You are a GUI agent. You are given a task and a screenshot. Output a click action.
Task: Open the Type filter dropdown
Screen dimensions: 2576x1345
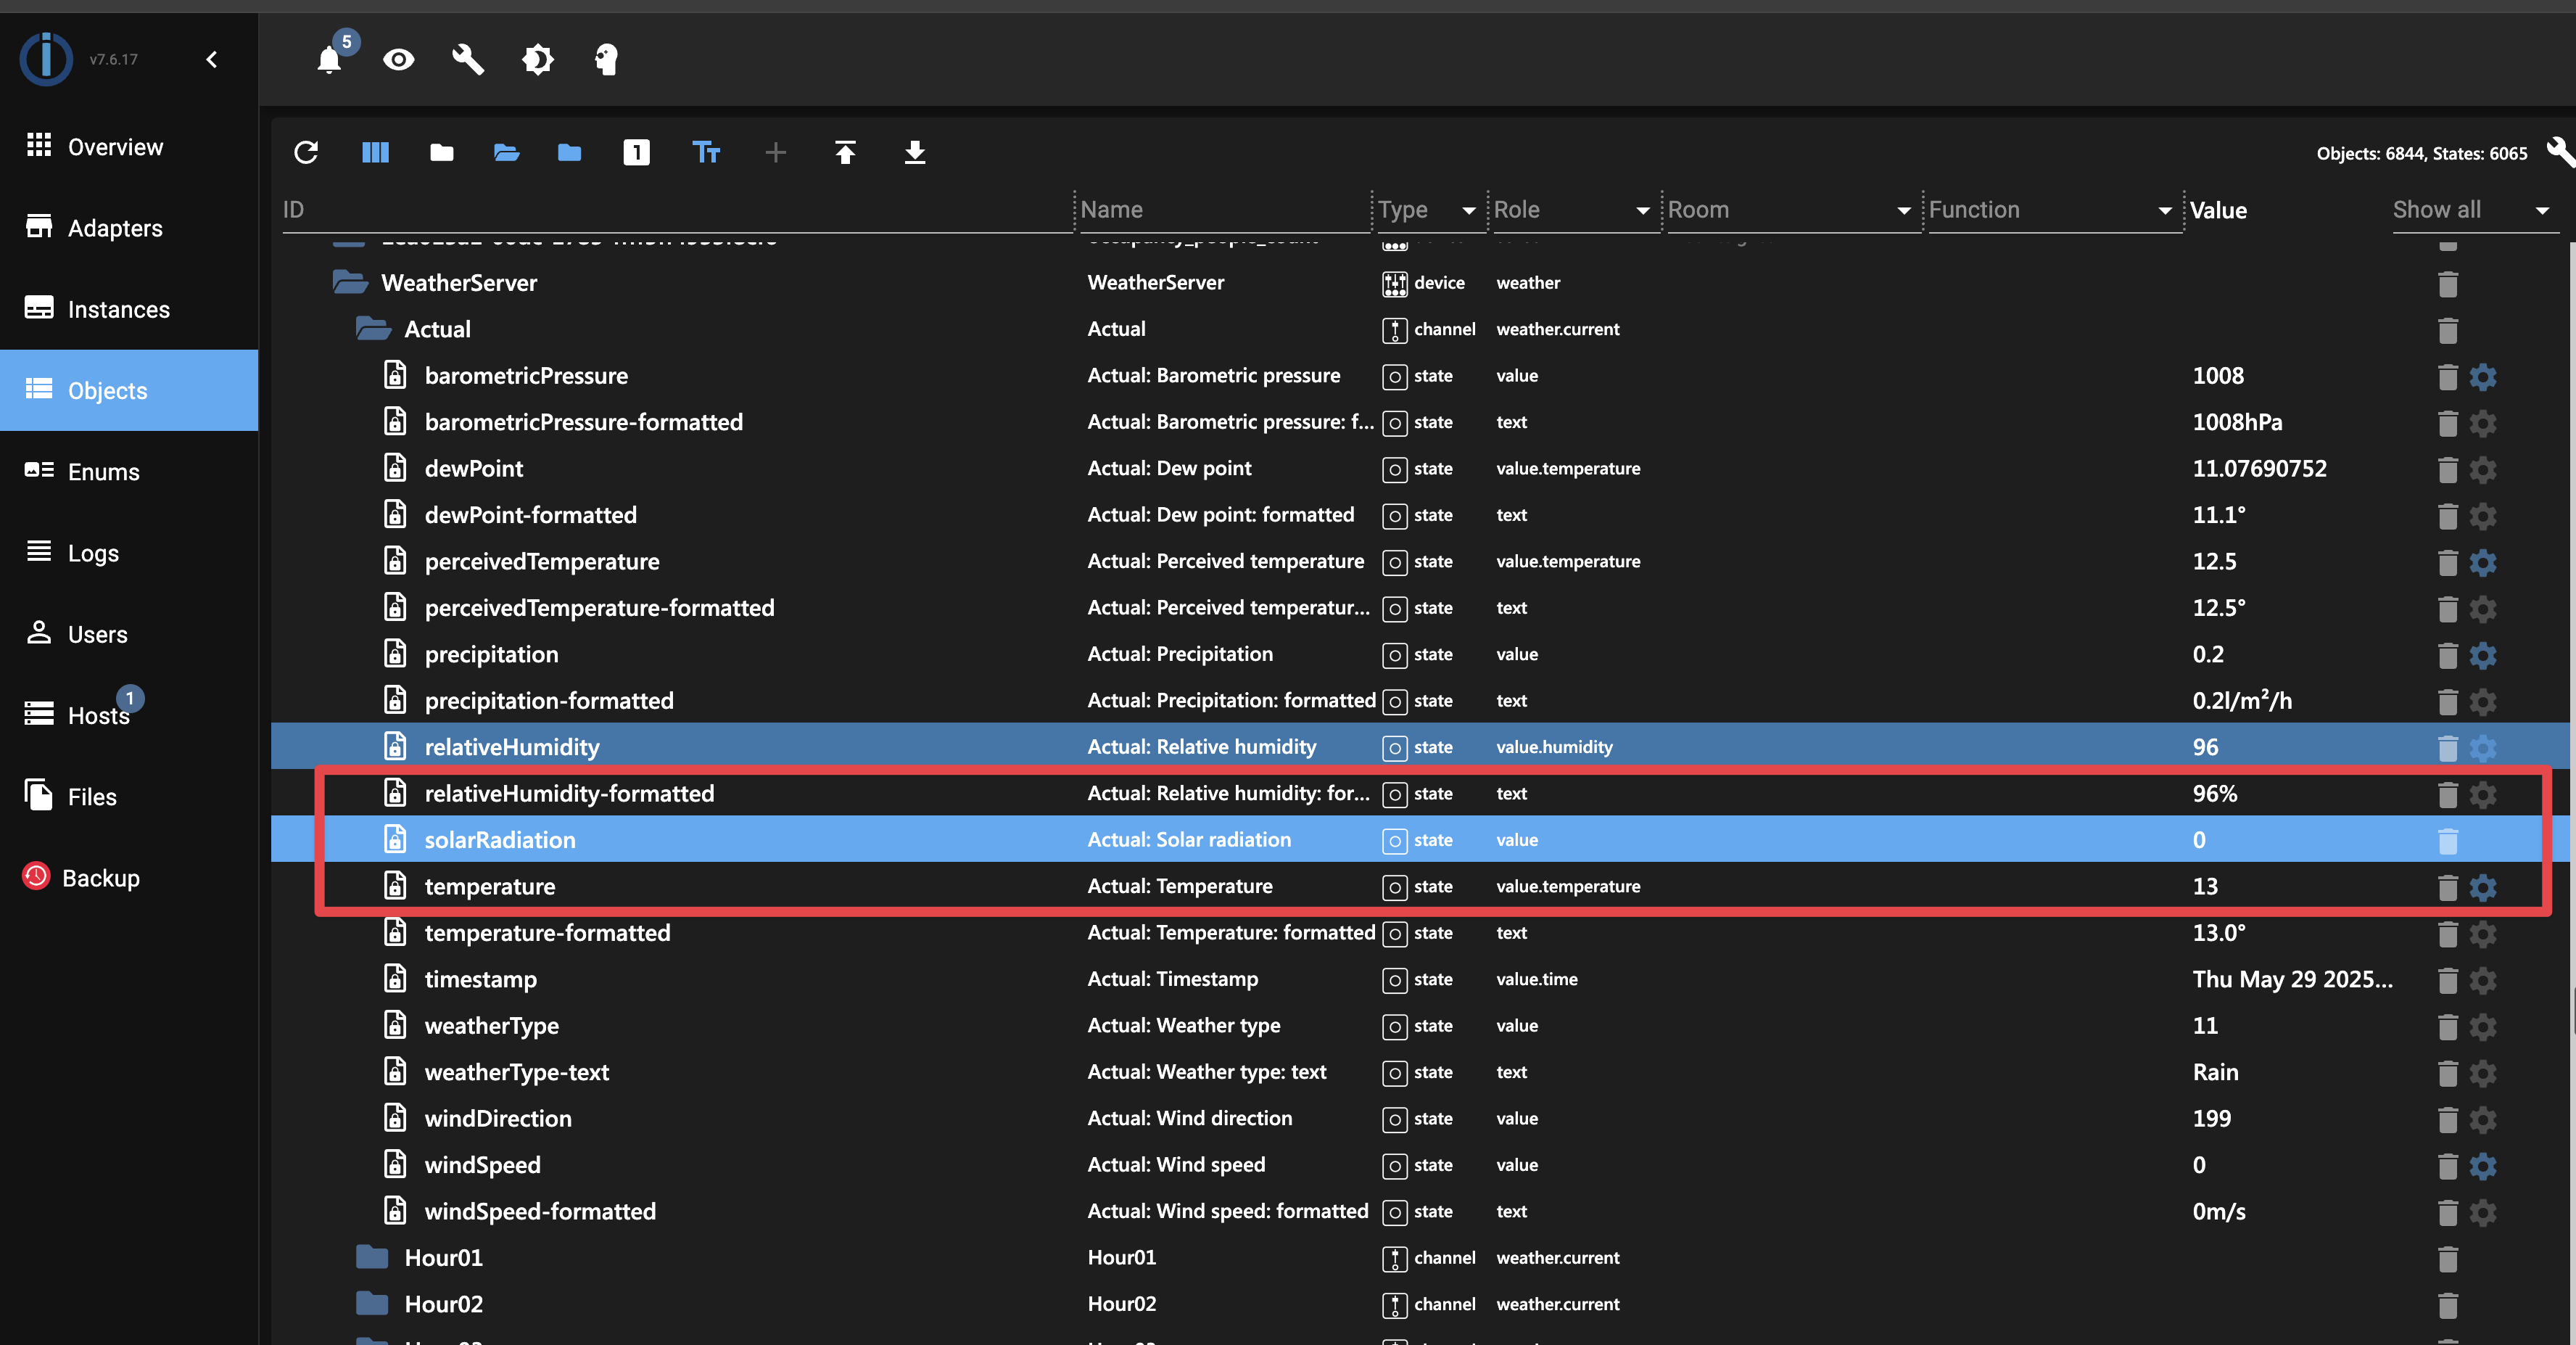coord(1468,210)
